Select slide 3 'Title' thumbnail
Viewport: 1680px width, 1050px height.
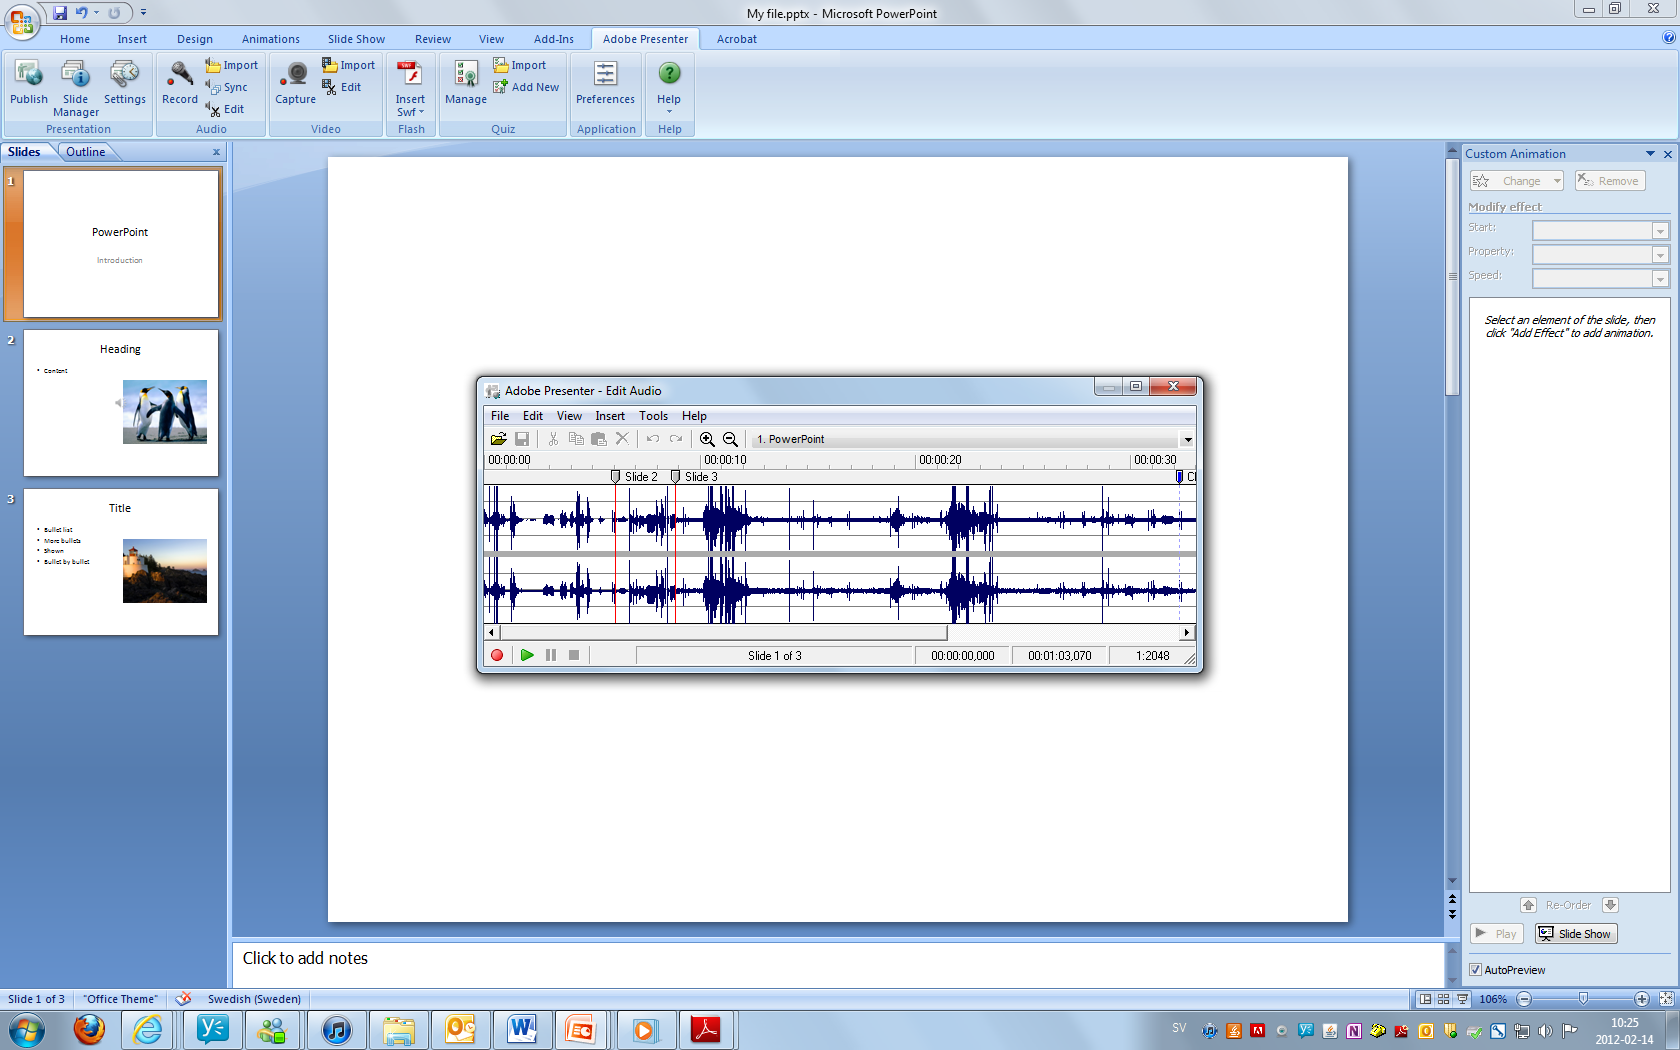tap(121, 562)
